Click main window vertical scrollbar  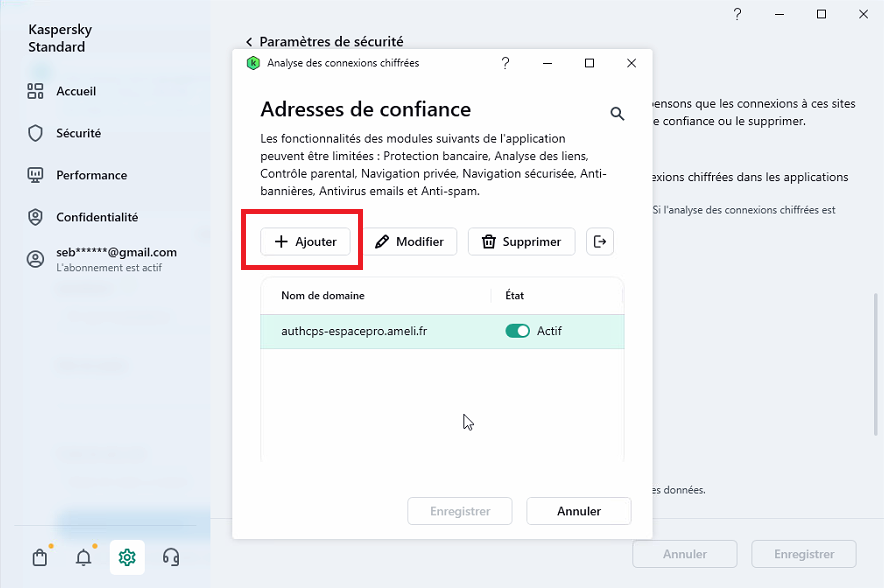tap(876, 364)
